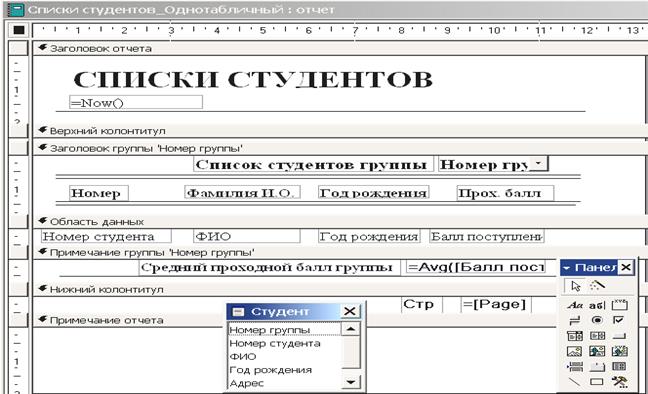Select the Bound Object Frame tool
Viewport: 648px width, 394px height.
tap(619, 351)
